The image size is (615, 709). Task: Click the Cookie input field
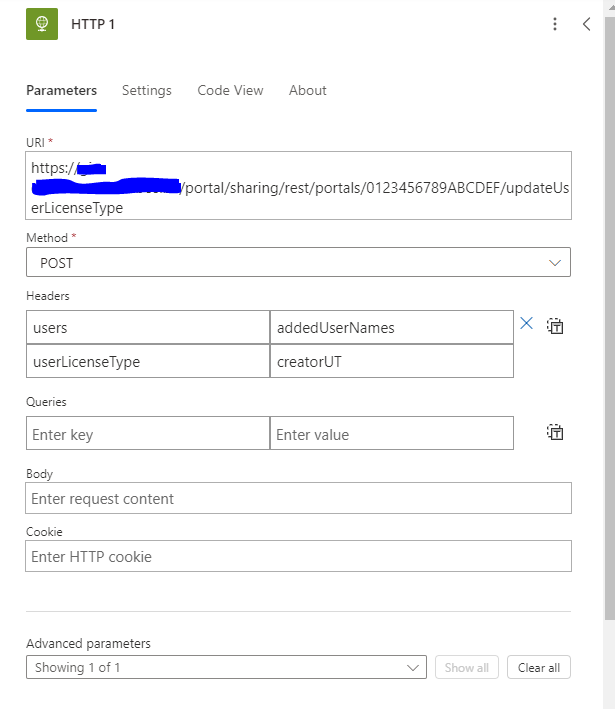click(x=298, y=556)
